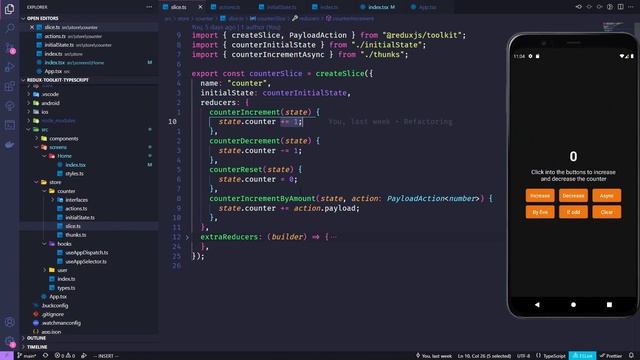Tap the Android back navigation button
This screenshot has height=360, width=640.
537,304
